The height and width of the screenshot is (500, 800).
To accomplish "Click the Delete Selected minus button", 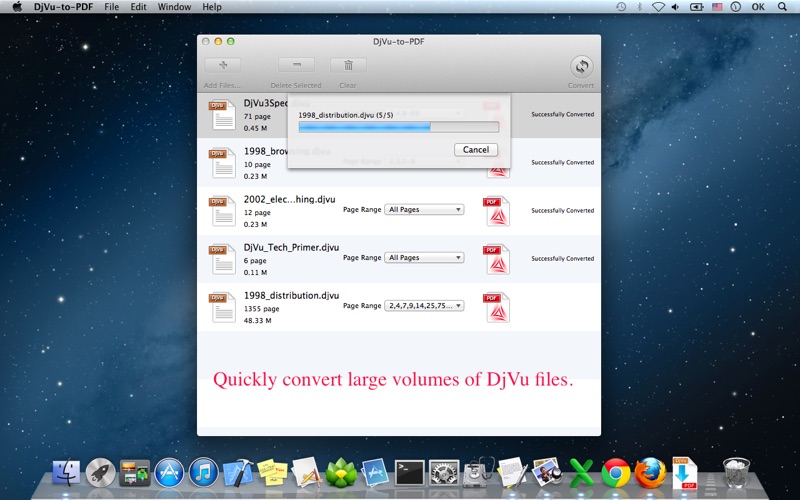I will click(296, 65).
